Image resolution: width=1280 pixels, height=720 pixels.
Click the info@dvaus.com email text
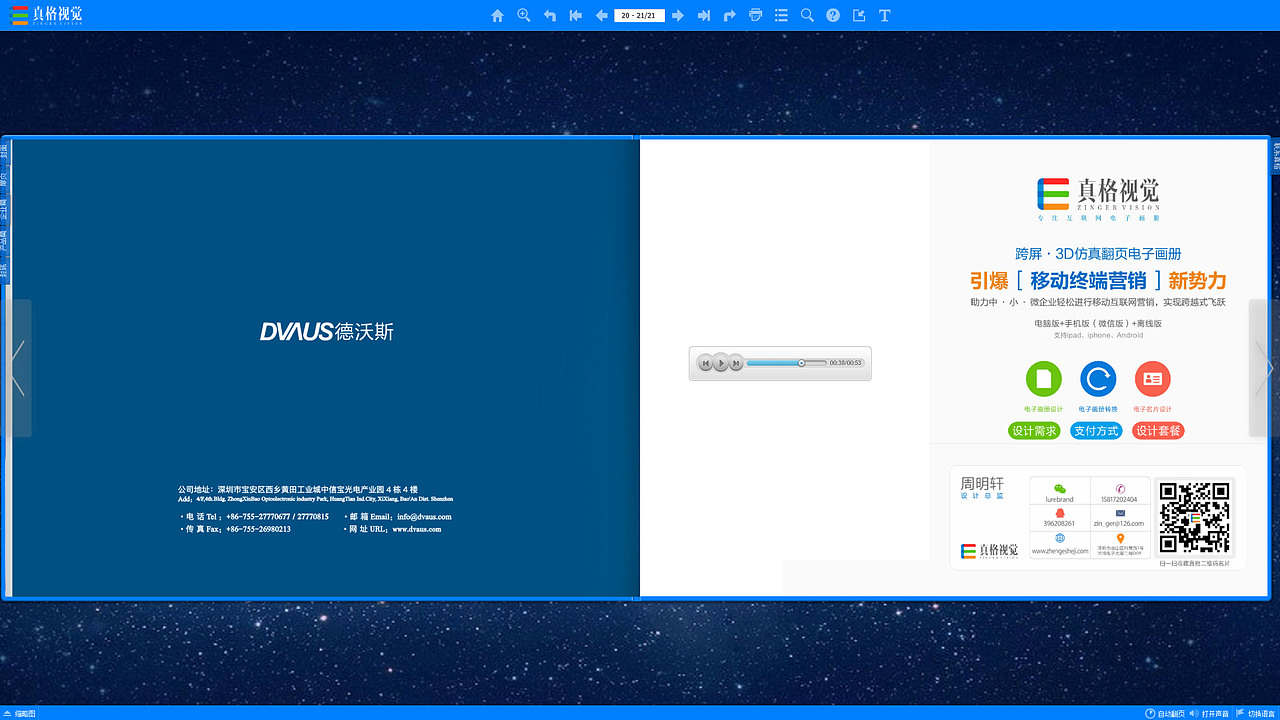coord(424,517)
